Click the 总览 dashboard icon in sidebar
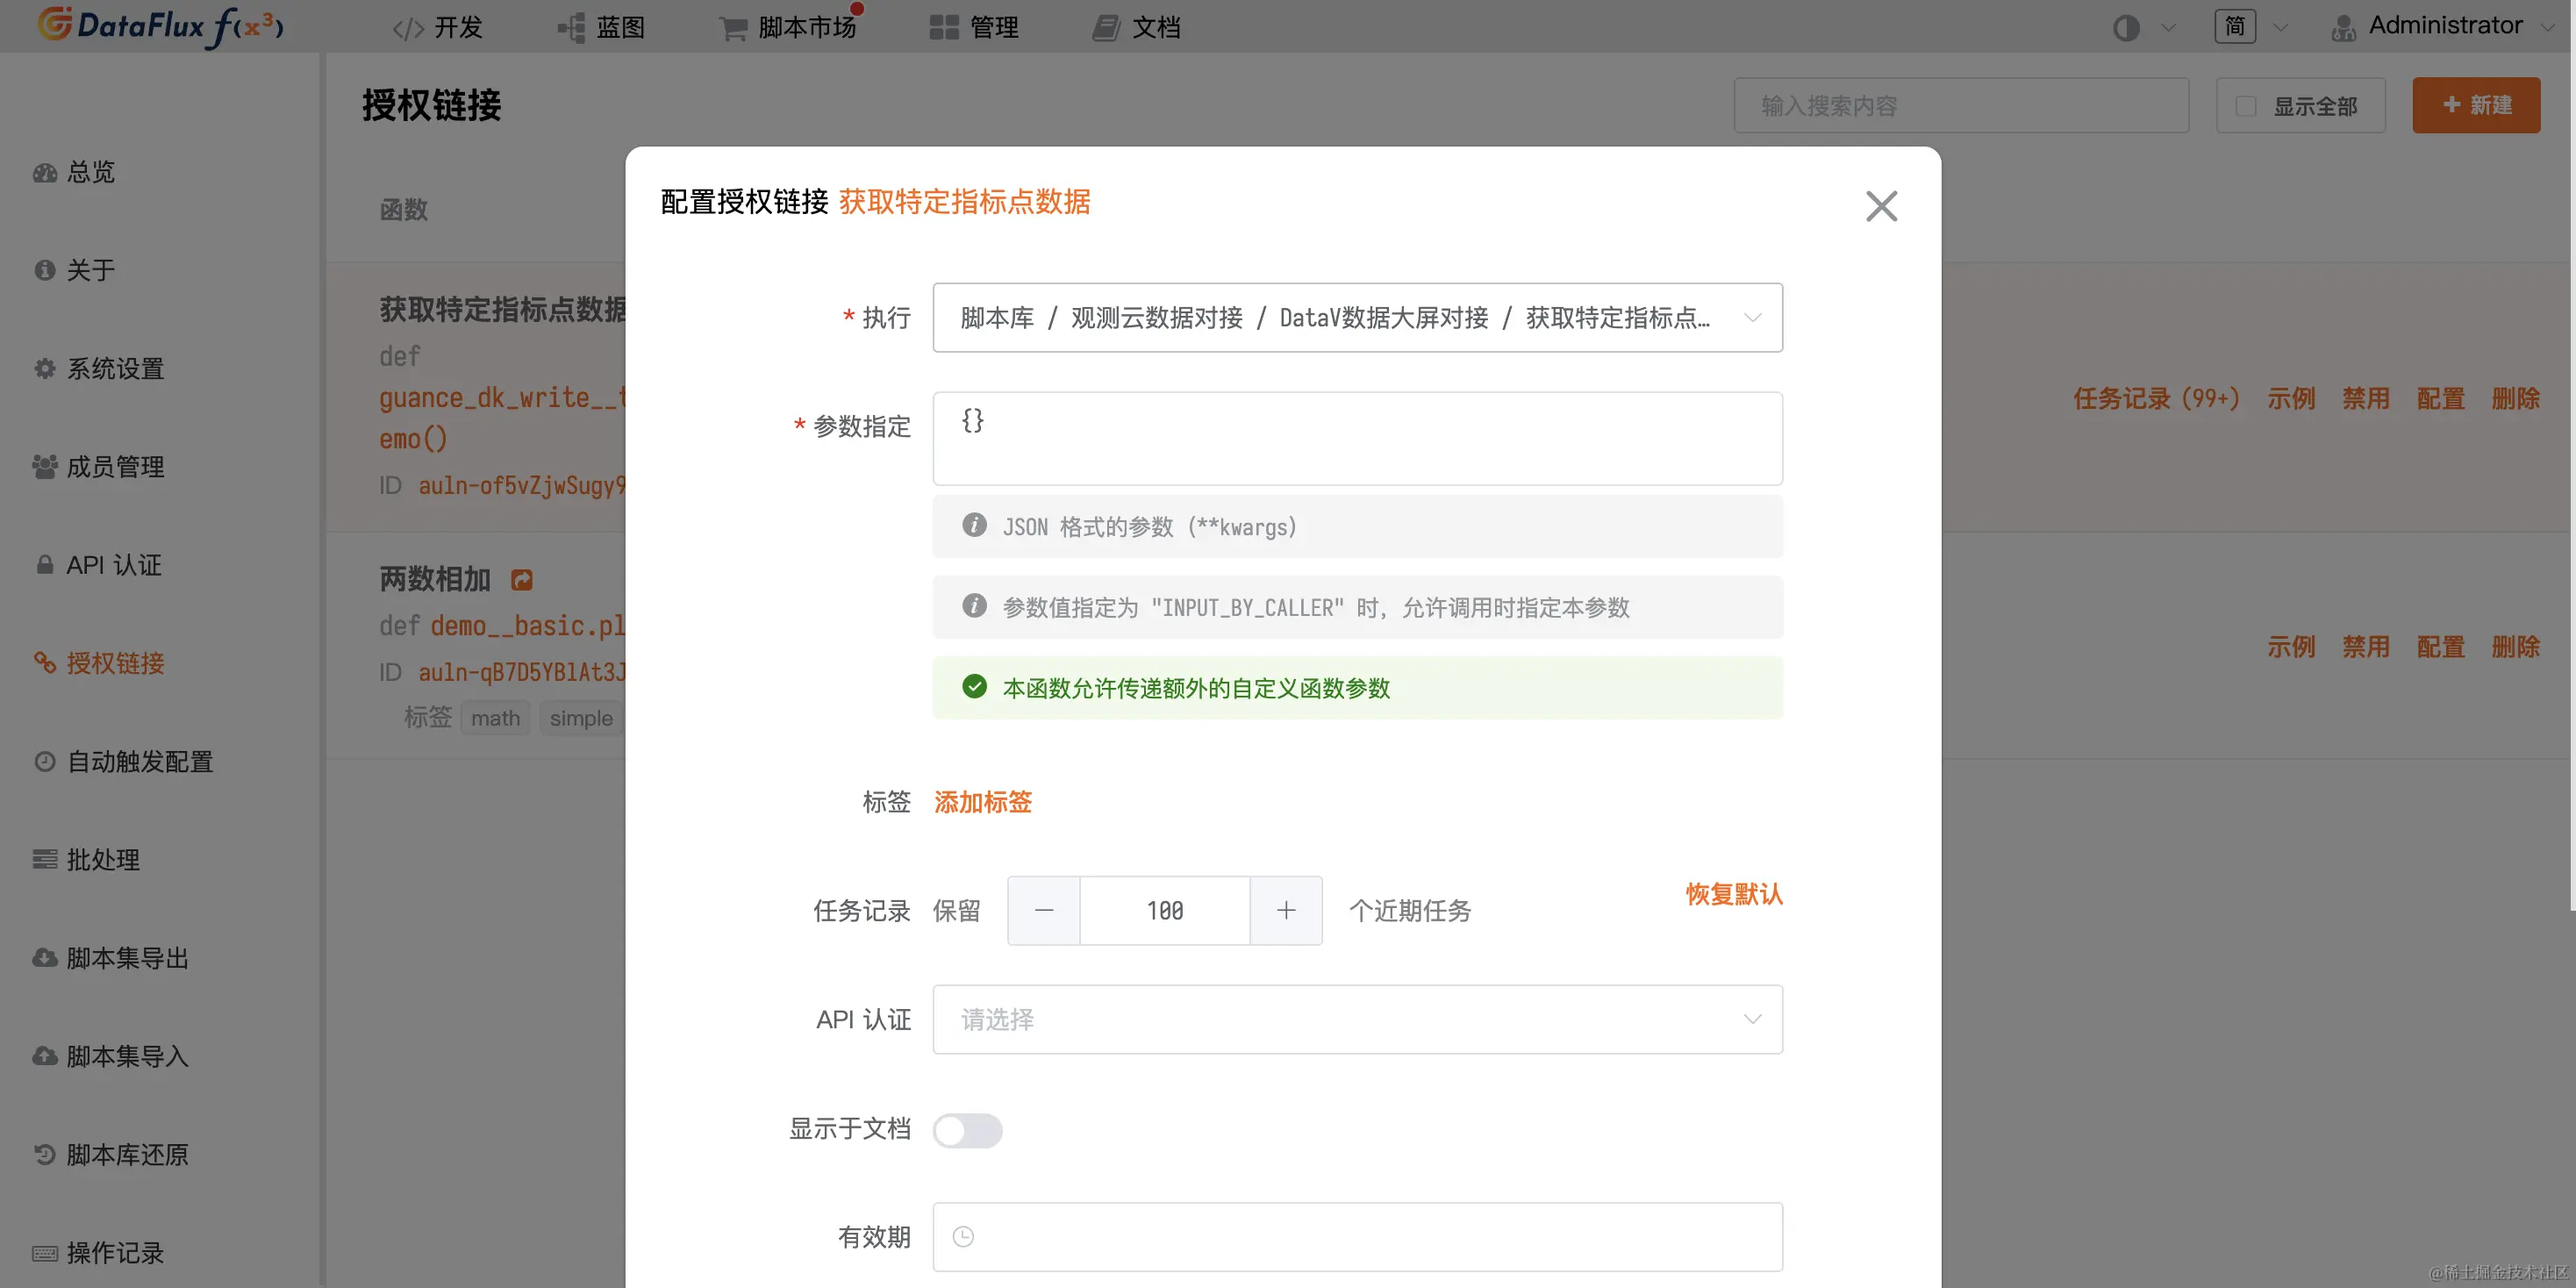2576x1288 pixels. tap(45, 173)
